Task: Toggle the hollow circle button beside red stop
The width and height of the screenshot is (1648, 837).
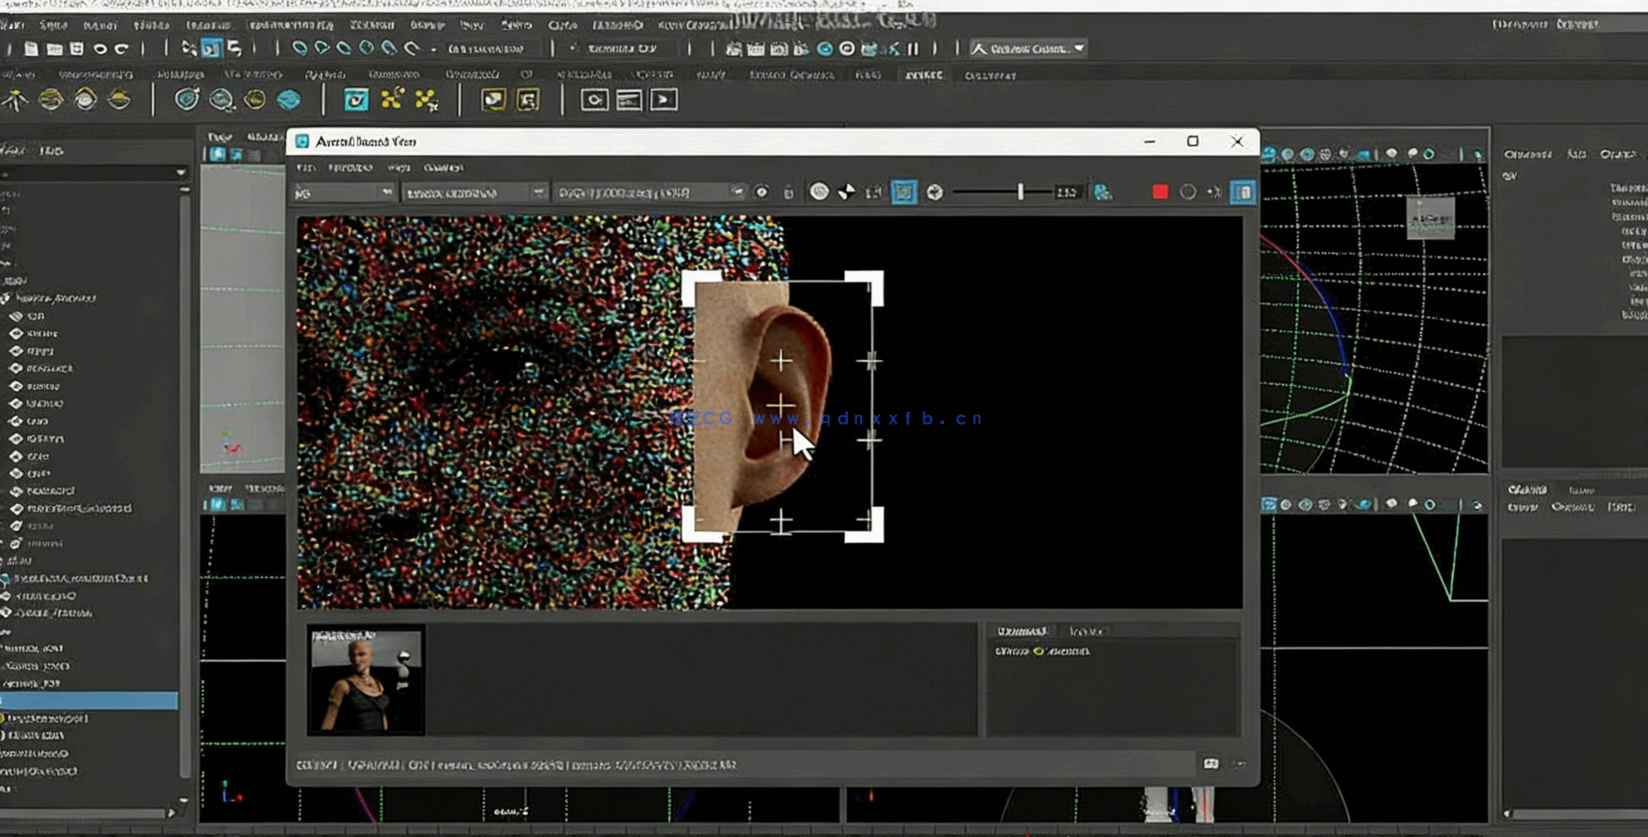Action: pyautogui.click(x=1187, y=192)
